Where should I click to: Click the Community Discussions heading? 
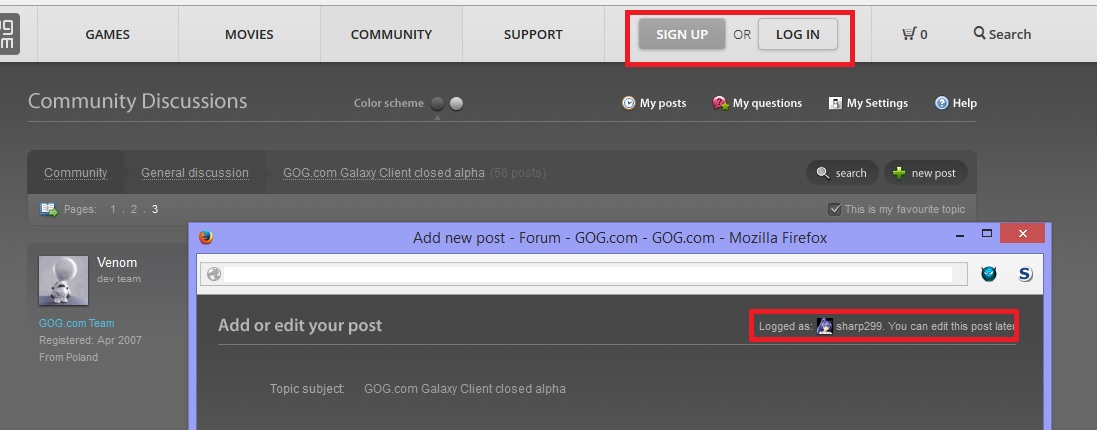[138, 101]
